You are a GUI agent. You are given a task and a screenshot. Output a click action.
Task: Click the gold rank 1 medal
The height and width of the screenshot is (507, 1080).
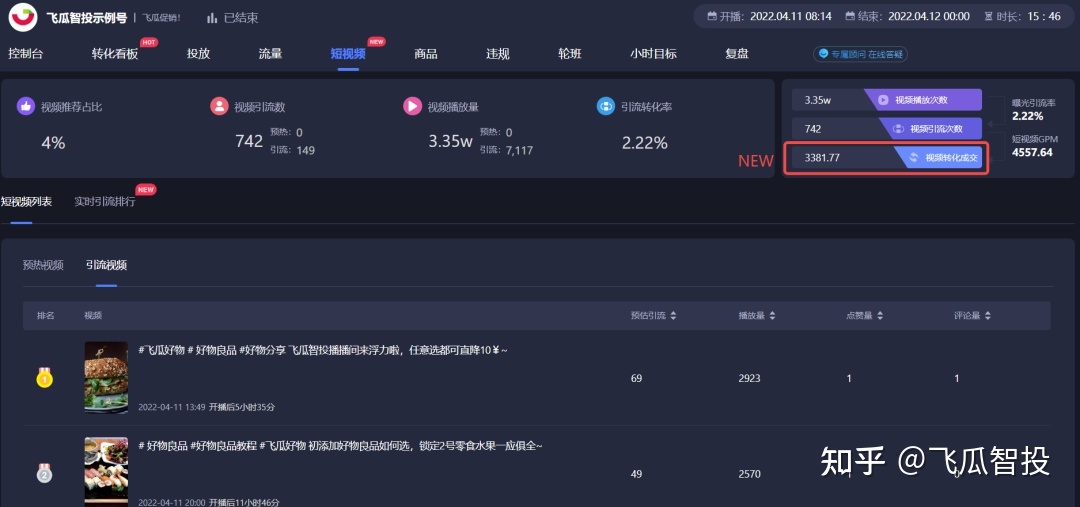44,378
